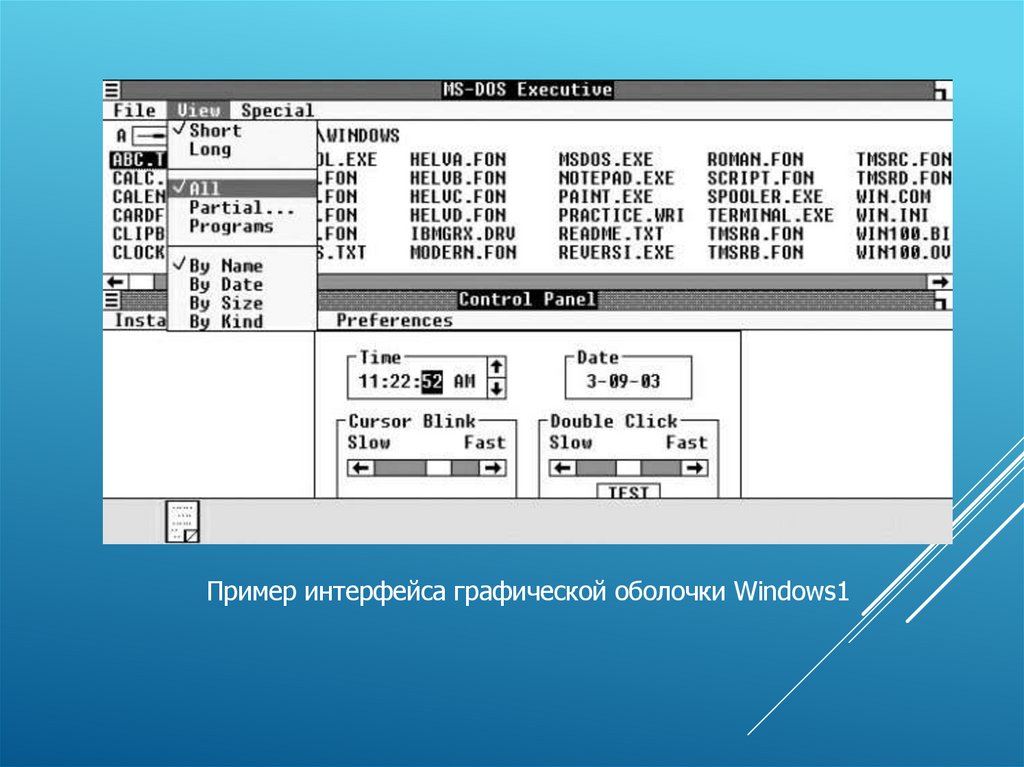Select WIN.COM file
The height and width of the screenshot is (767, 1024).
893,197
